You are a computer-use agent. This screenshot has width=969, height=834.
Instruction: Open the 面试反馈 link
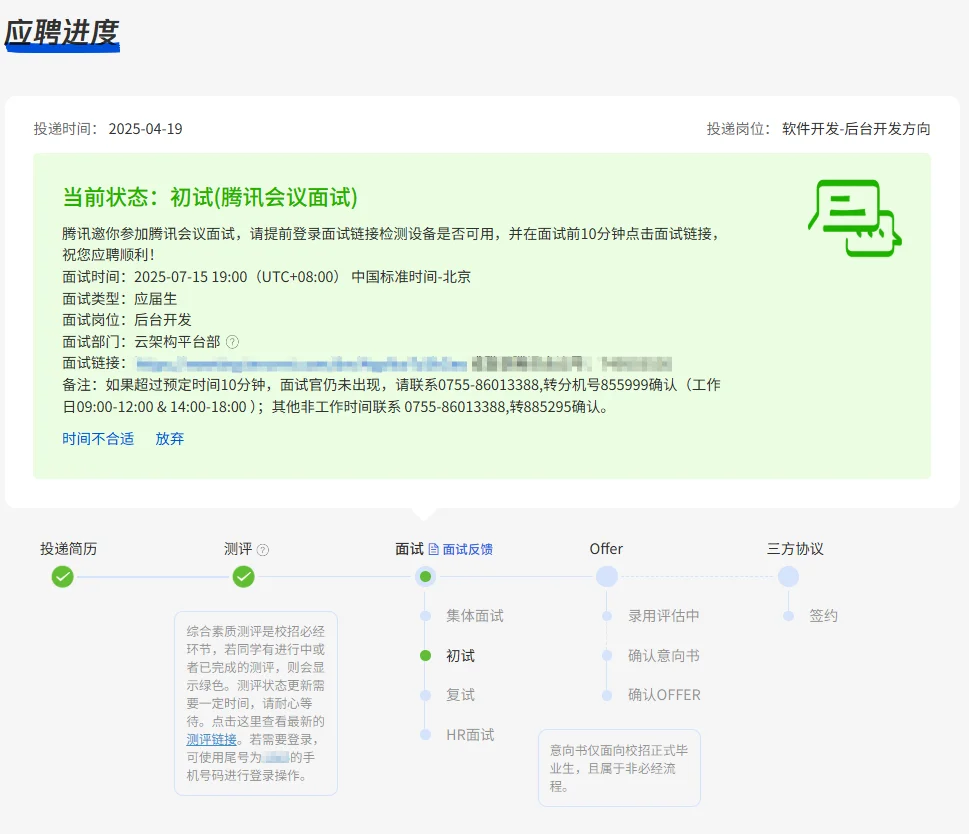[x=467, y=549]
